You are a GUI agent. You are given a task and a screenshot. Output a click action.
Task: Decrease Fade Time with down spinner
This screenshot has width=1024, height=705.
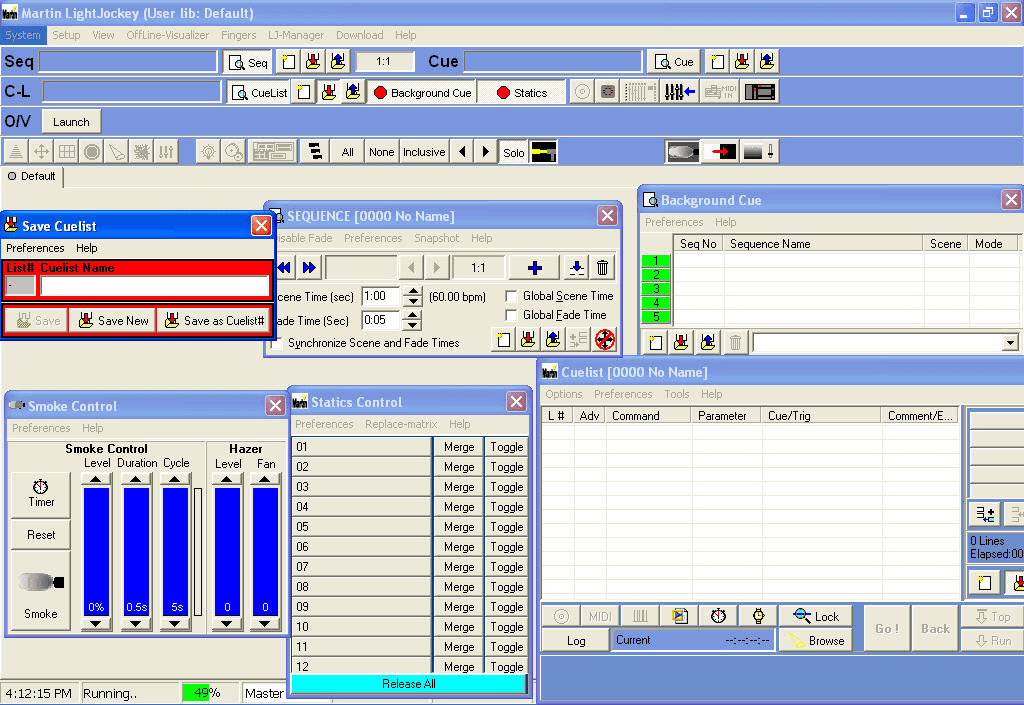[413, 326]
